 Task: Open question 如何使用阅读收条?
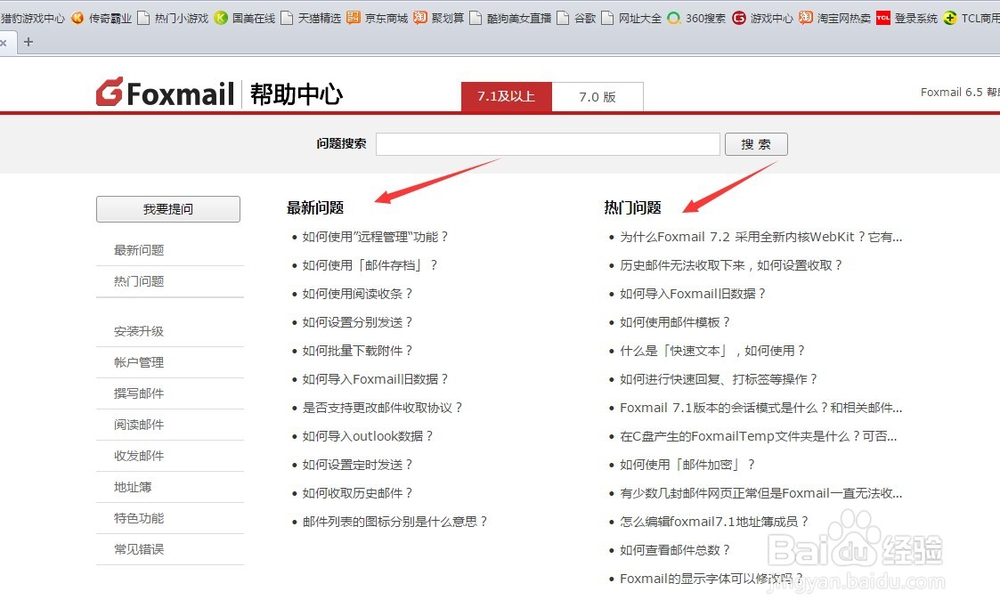click(x=357, y=294)
